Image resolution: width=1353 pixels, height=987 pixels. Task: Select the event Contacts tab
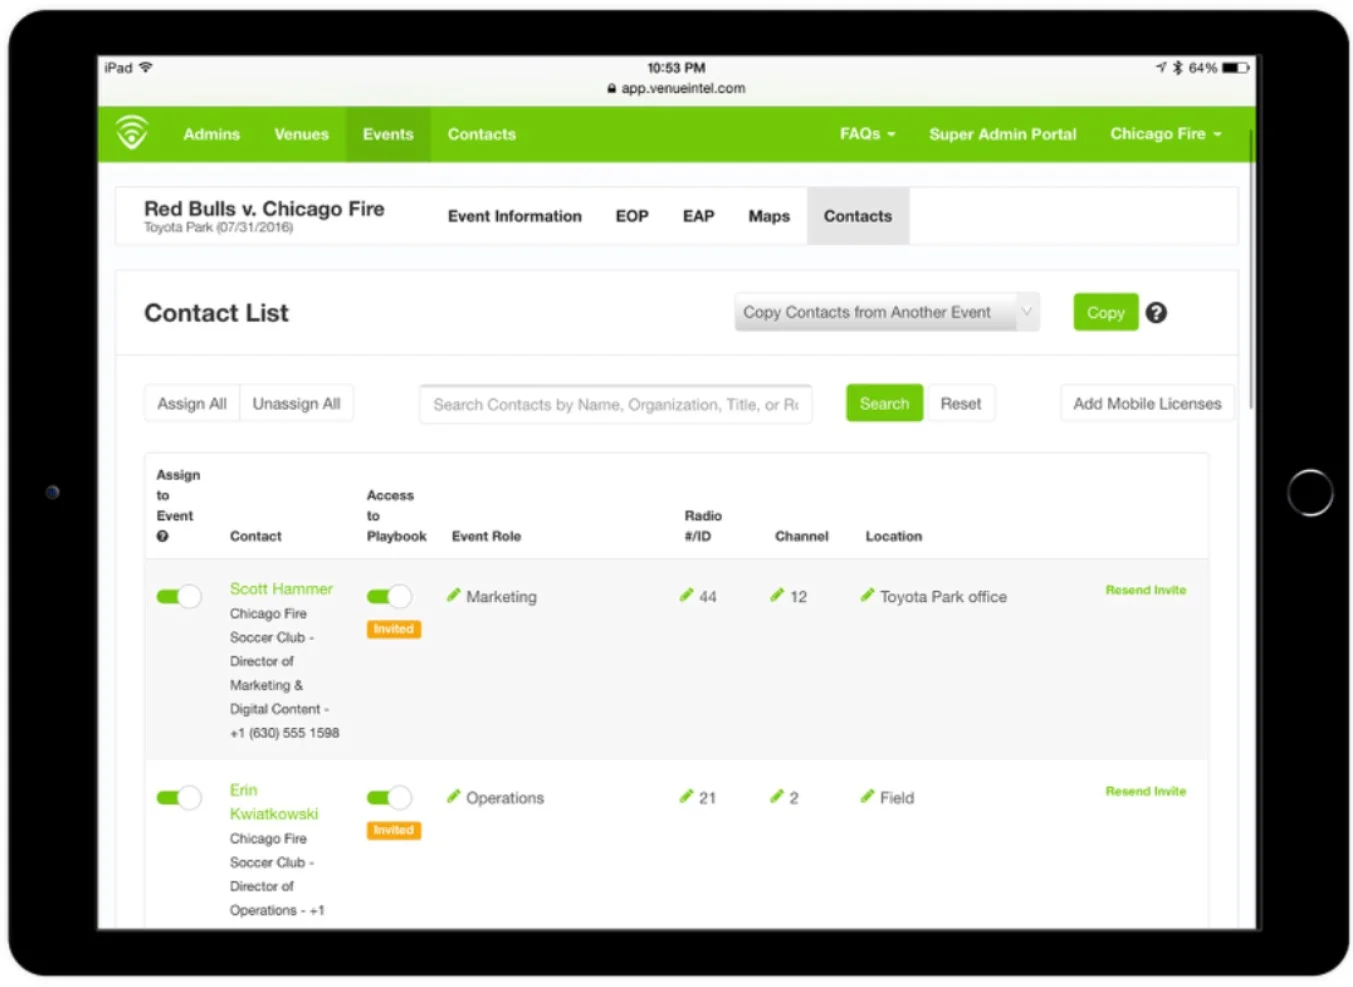pos(858,216)
